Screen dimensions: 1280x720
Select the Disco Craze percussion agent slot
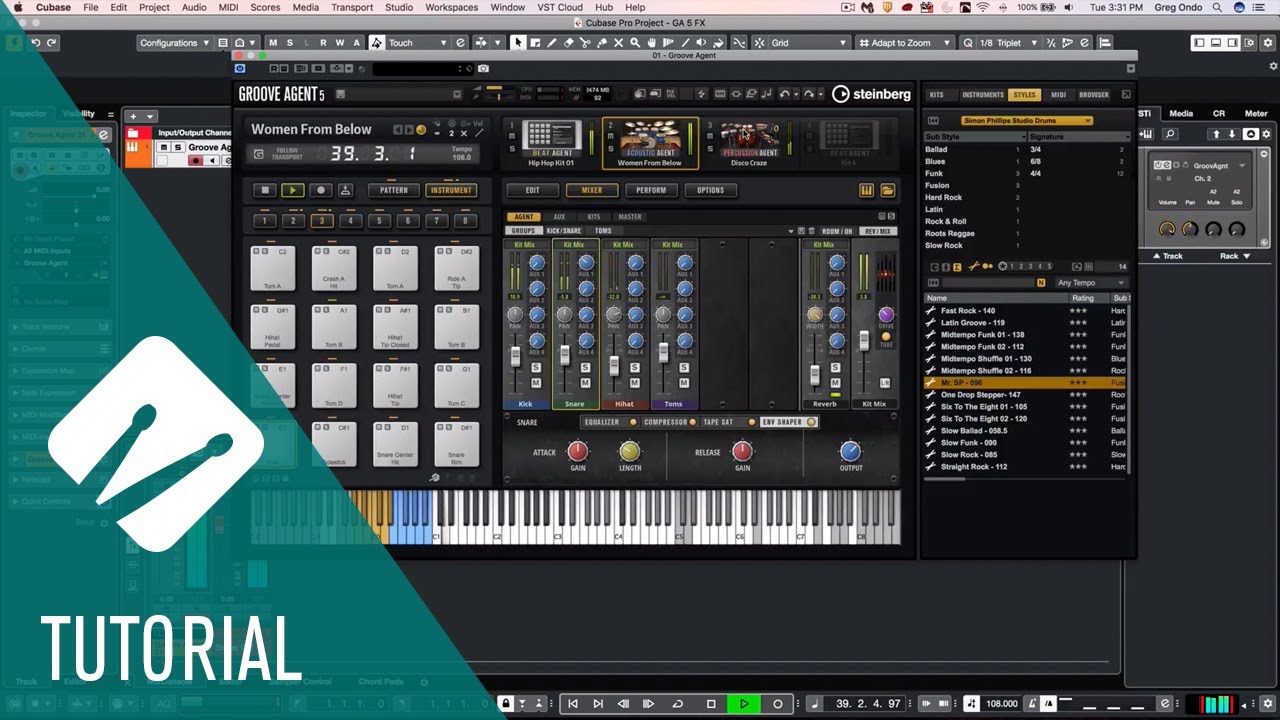(749, 144)
